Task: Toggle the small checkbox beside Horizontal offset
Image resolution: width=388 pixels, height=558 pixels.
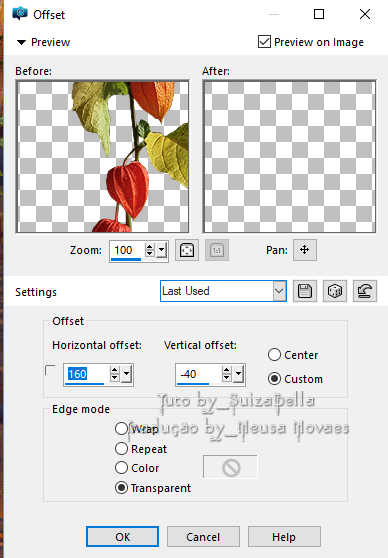Action: tap(51, 370)
